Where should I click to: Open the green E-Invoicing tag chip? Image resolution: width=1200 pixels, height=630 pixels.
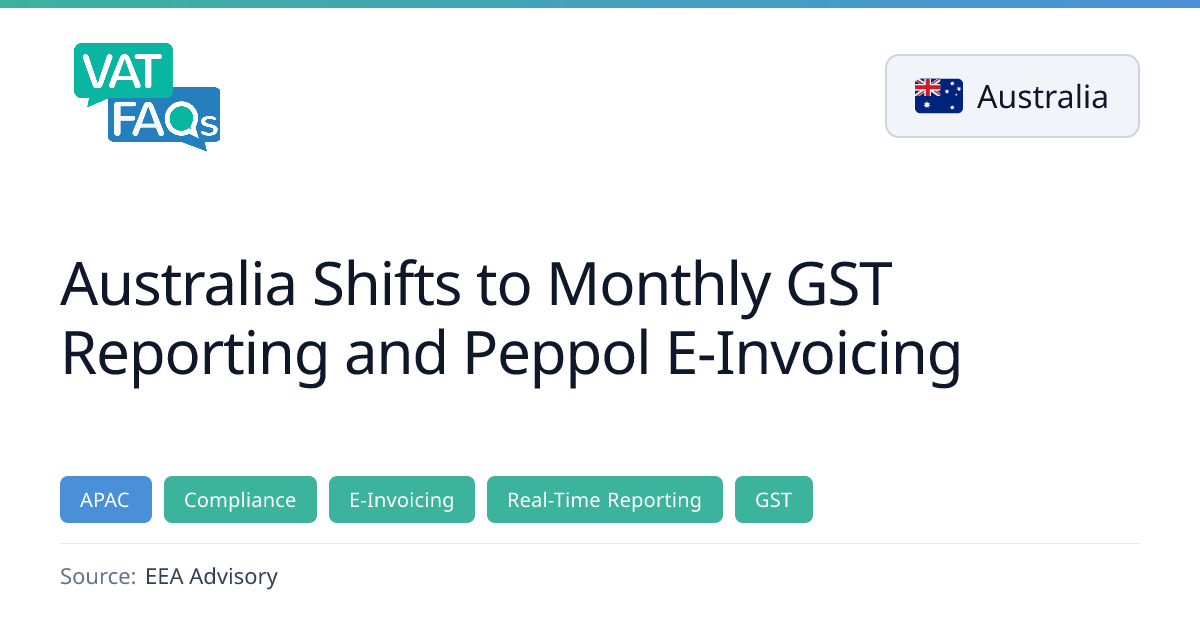coord(401,499)
